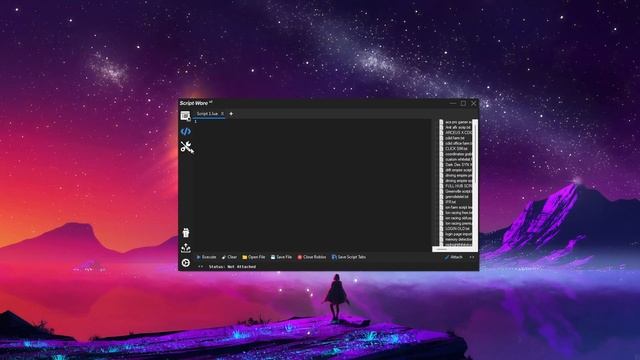Click the arrows left of Status text
Viewport: 640px width, 360px height.
coord(200,267)
